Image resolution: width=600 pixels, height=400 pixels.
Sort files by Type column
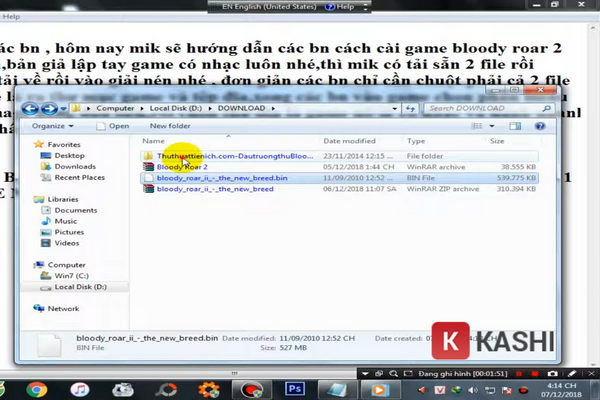point(416,141)
